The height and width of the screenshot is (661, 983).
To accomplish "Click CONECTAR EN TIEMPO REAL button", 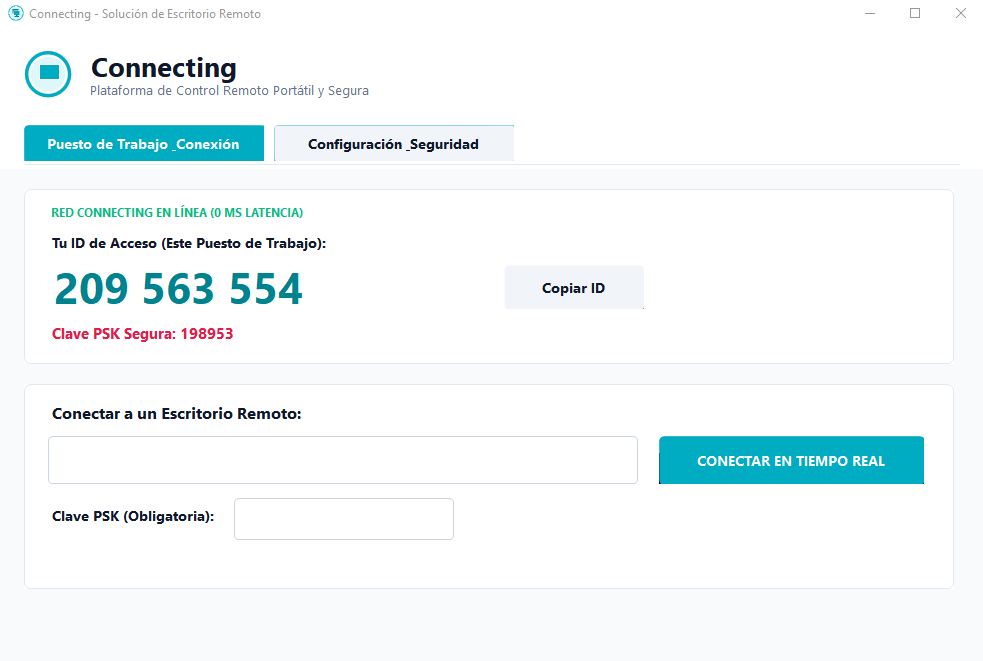I will pos(791,460).
